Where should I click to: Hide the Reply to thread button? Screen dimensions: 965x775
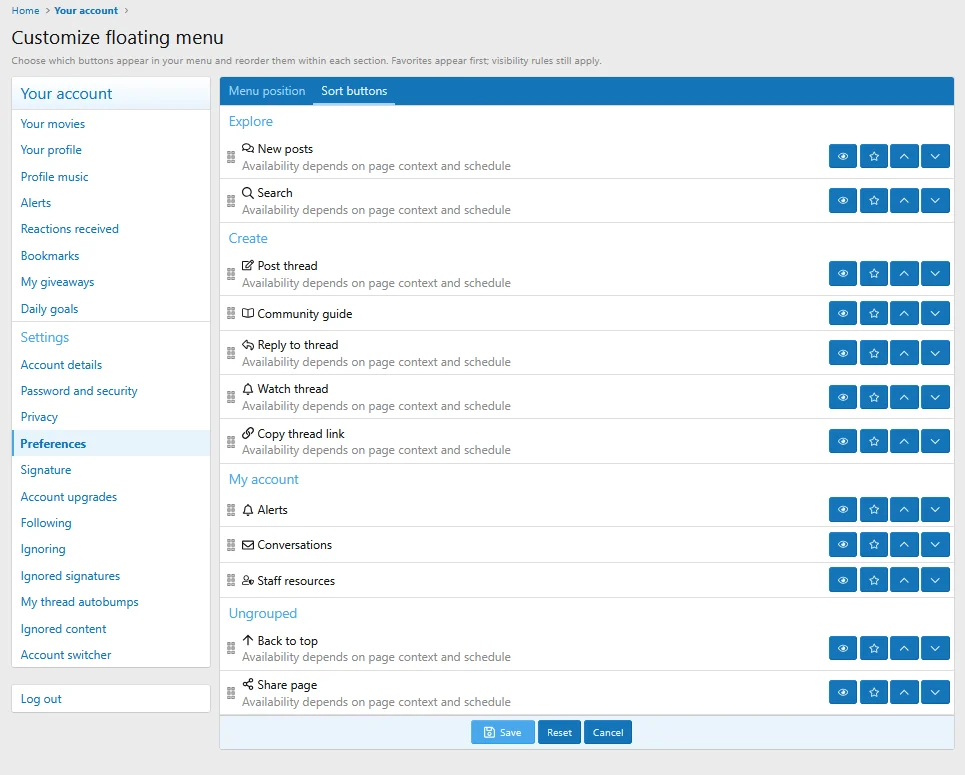click(x=843, y=353)
